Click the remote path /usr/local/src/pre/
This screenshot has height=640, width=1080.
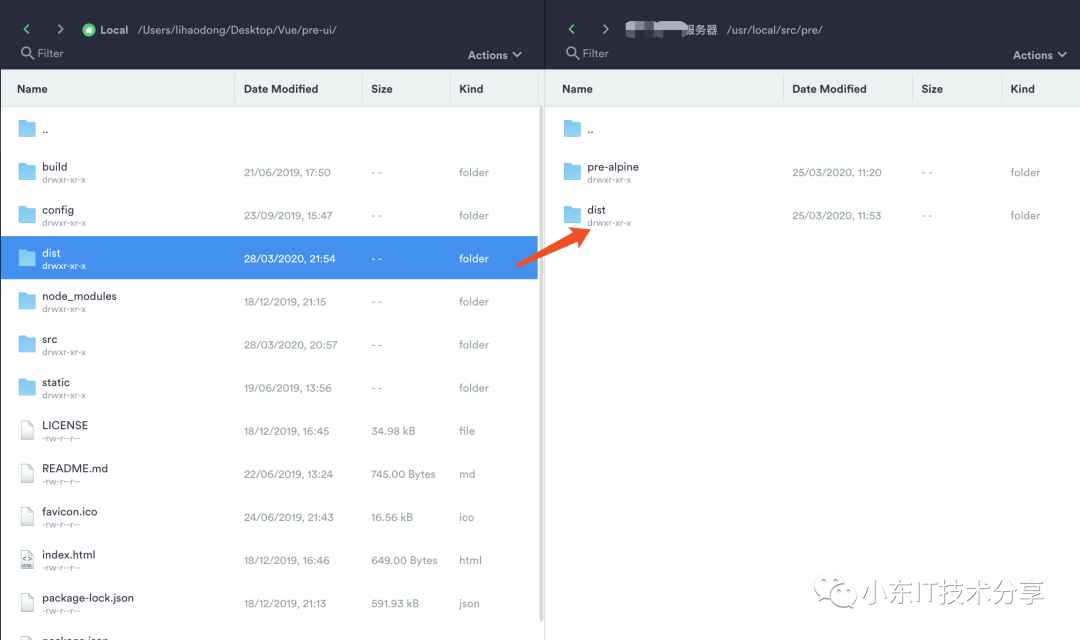click(x=774, y=30)
